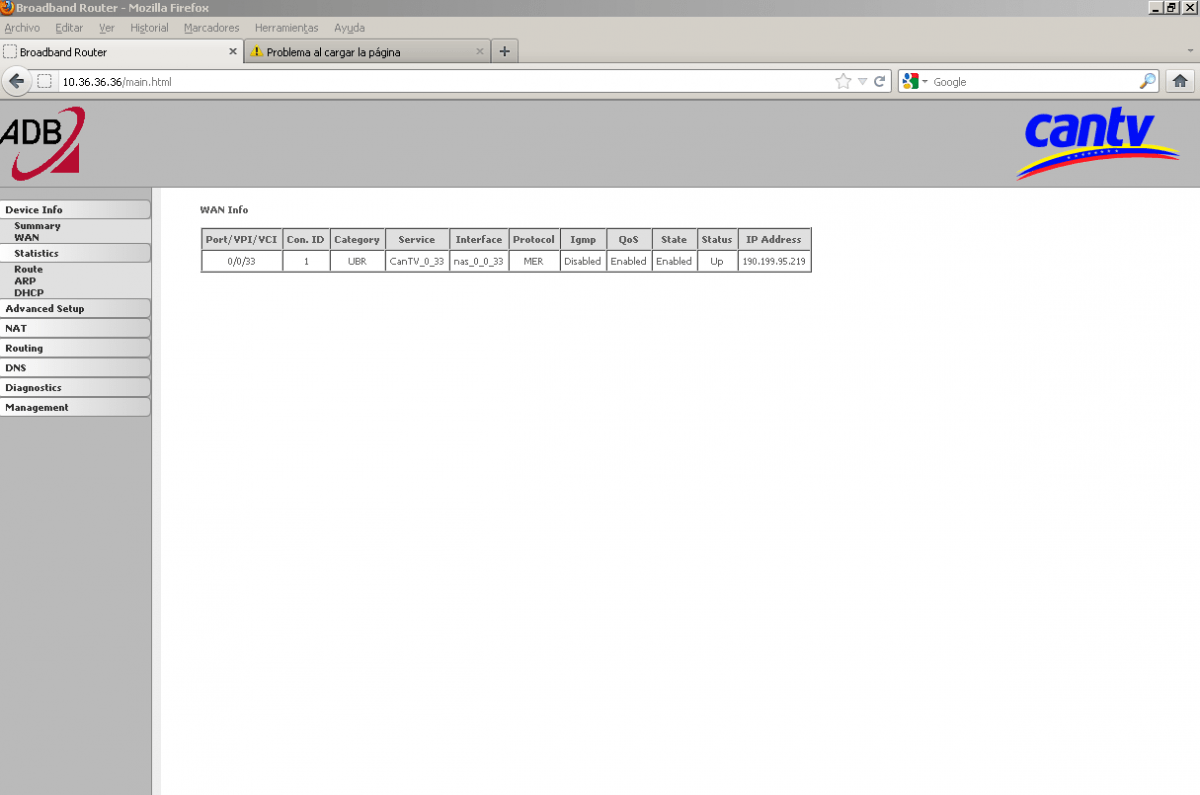Reload the page with the refresh icon

tap(879, 81)
